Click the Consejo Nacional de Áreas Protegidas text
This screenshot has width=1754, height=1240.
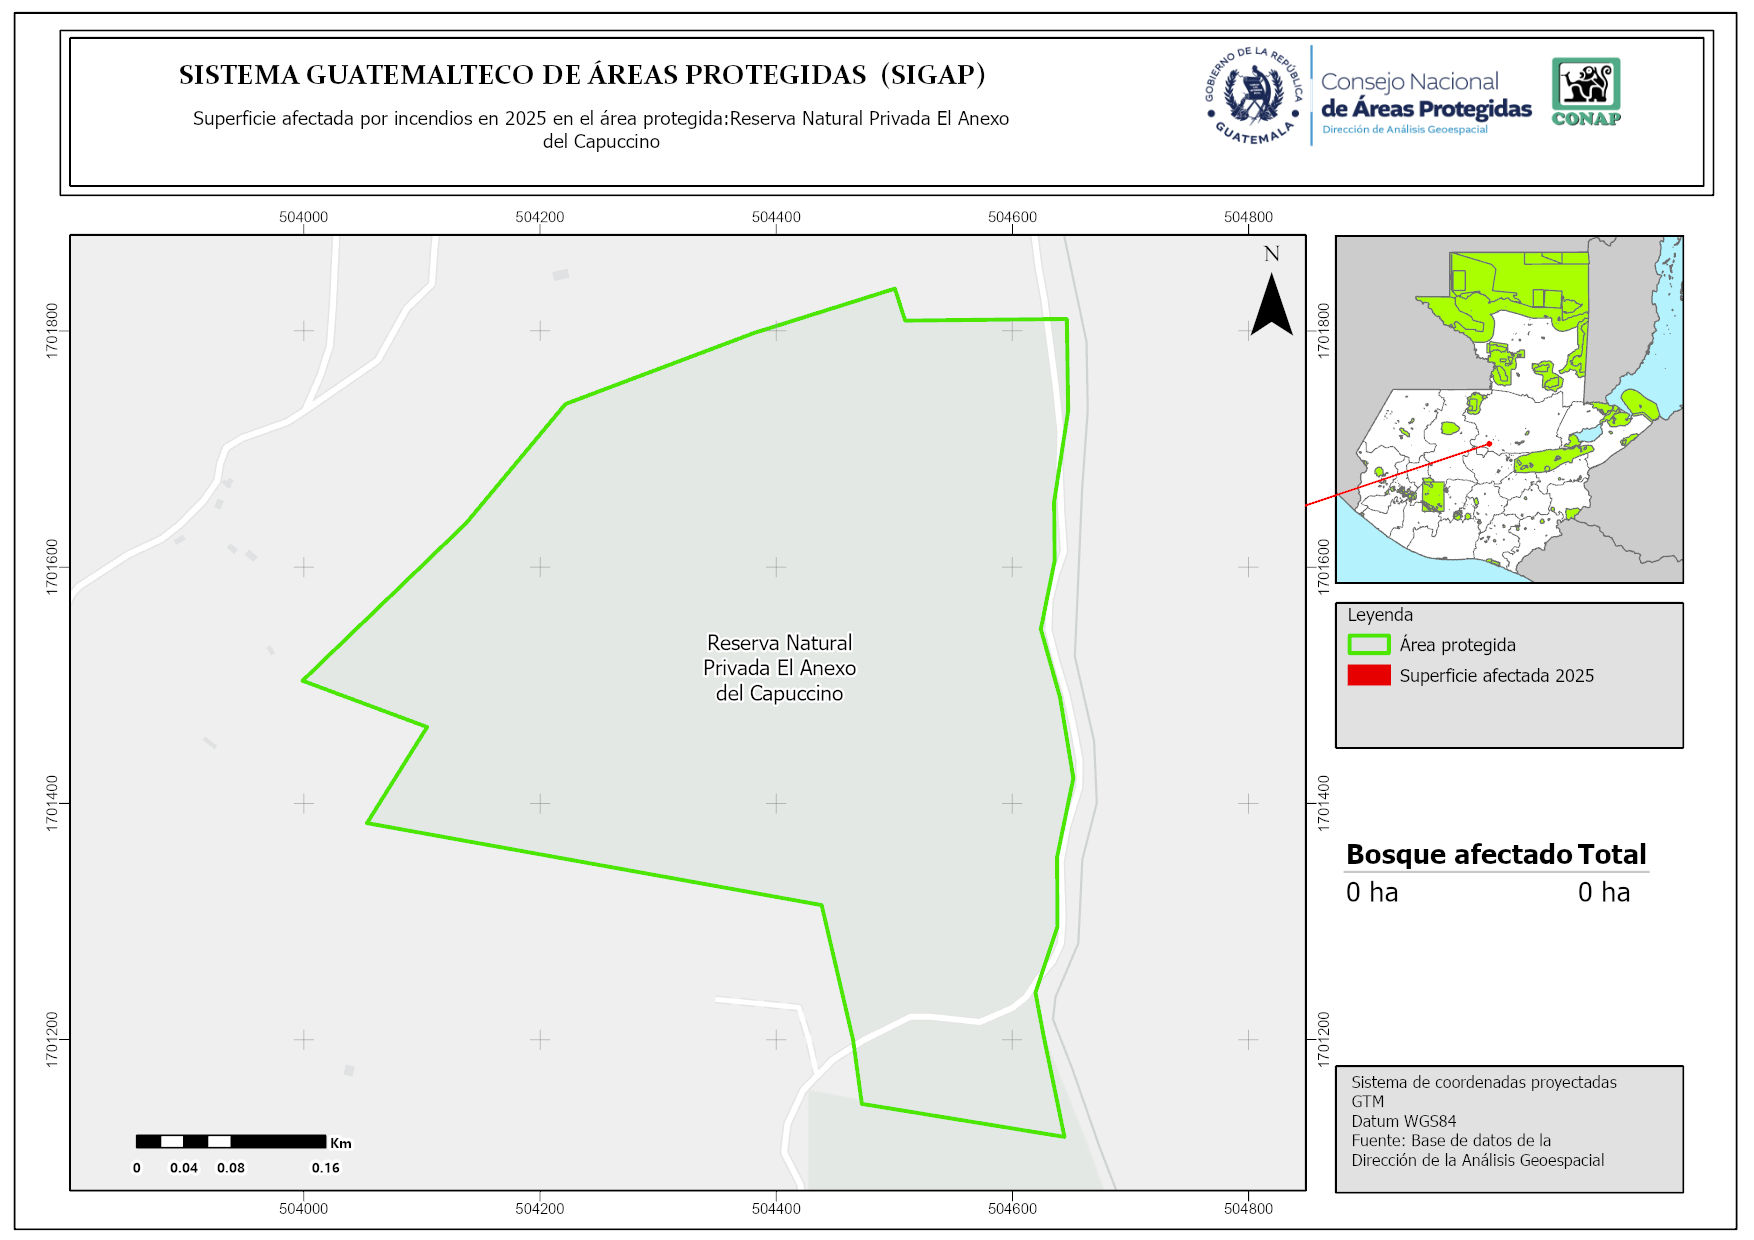1425,95
